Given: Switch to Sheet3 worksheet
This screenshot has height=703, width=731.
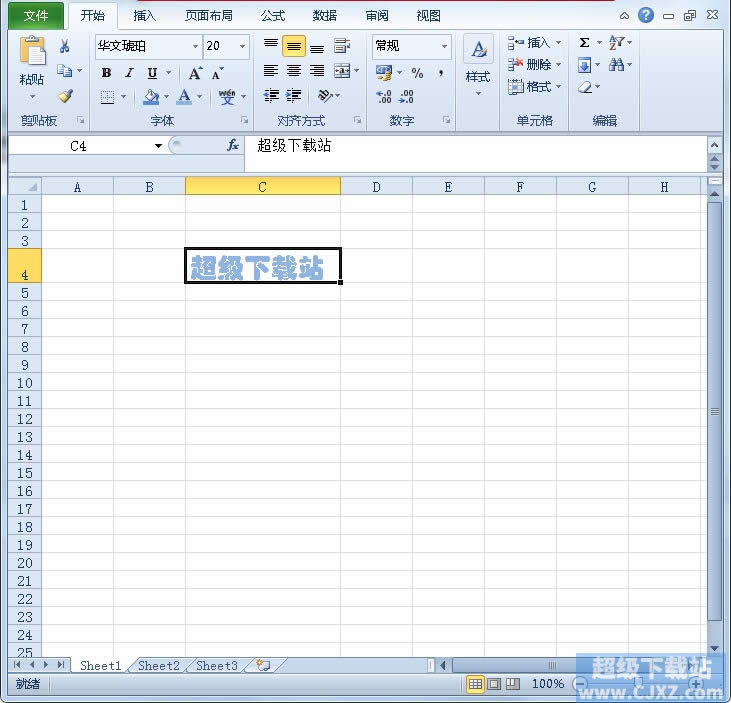Looking at the screenshot, I should pos(217,666).
